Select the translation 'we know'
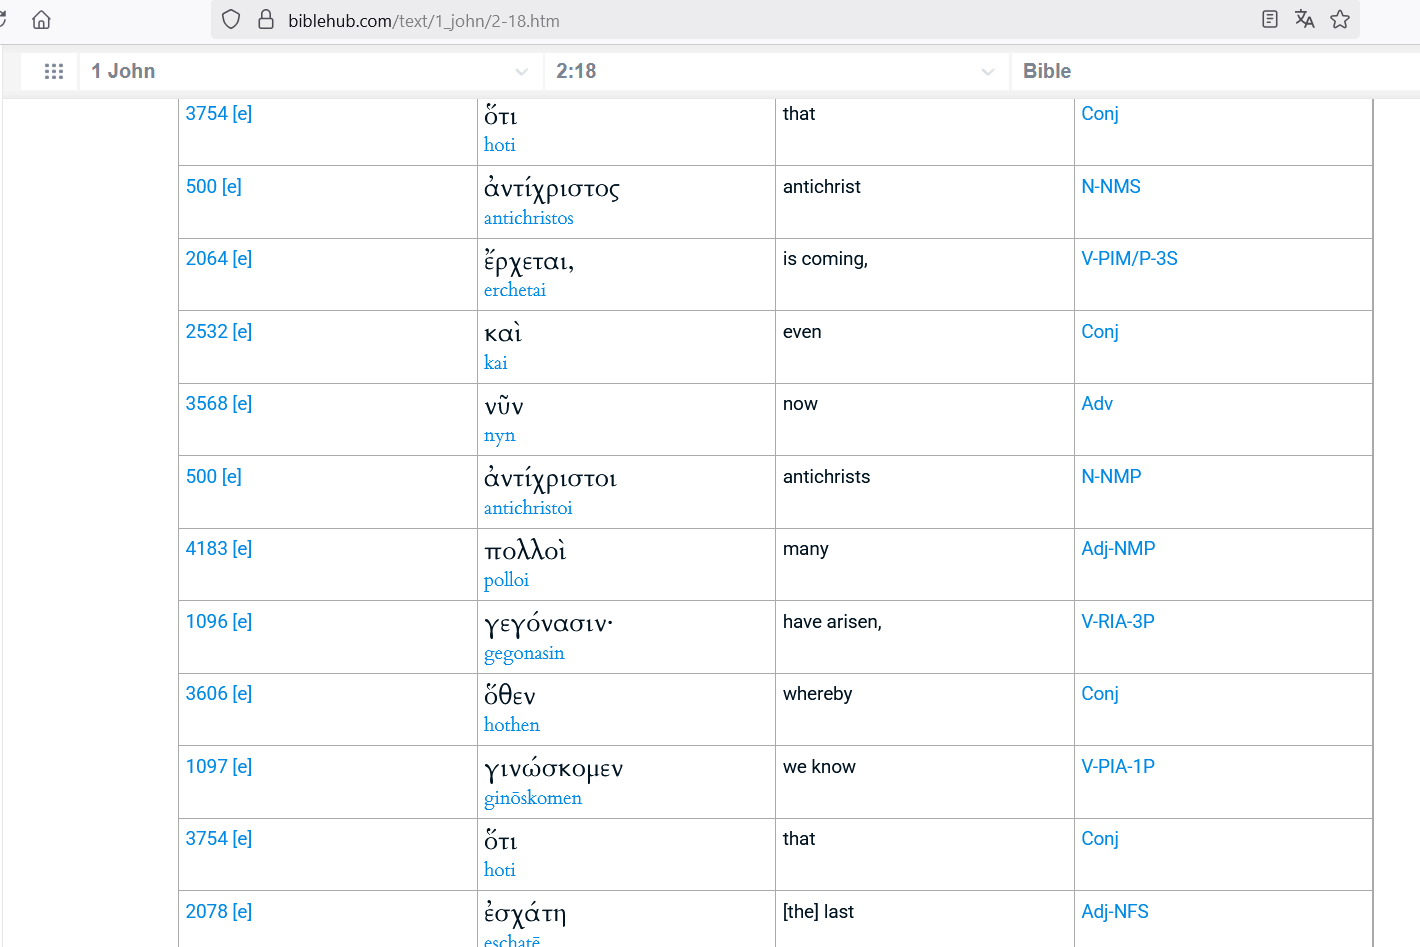The image size is (1420, 947). (x=819, y=767)
